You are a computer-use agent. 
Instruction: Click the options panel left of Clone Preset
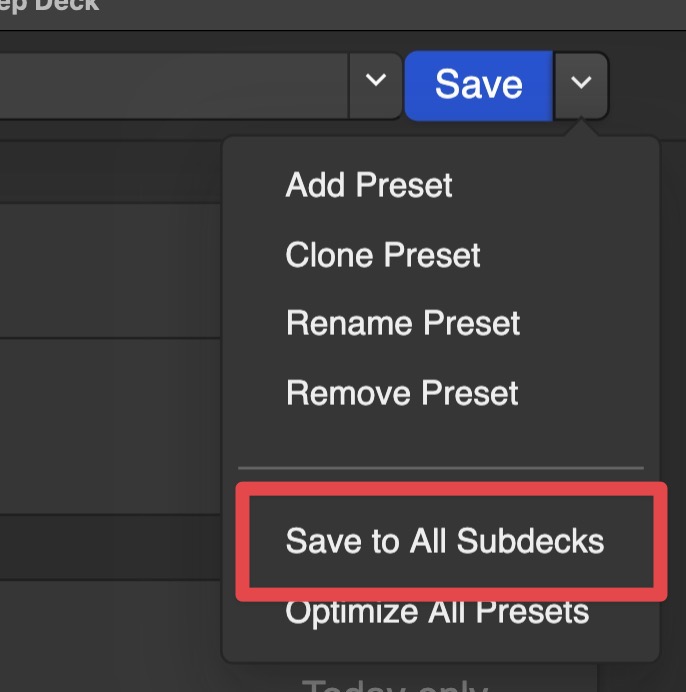click(110, 270)
